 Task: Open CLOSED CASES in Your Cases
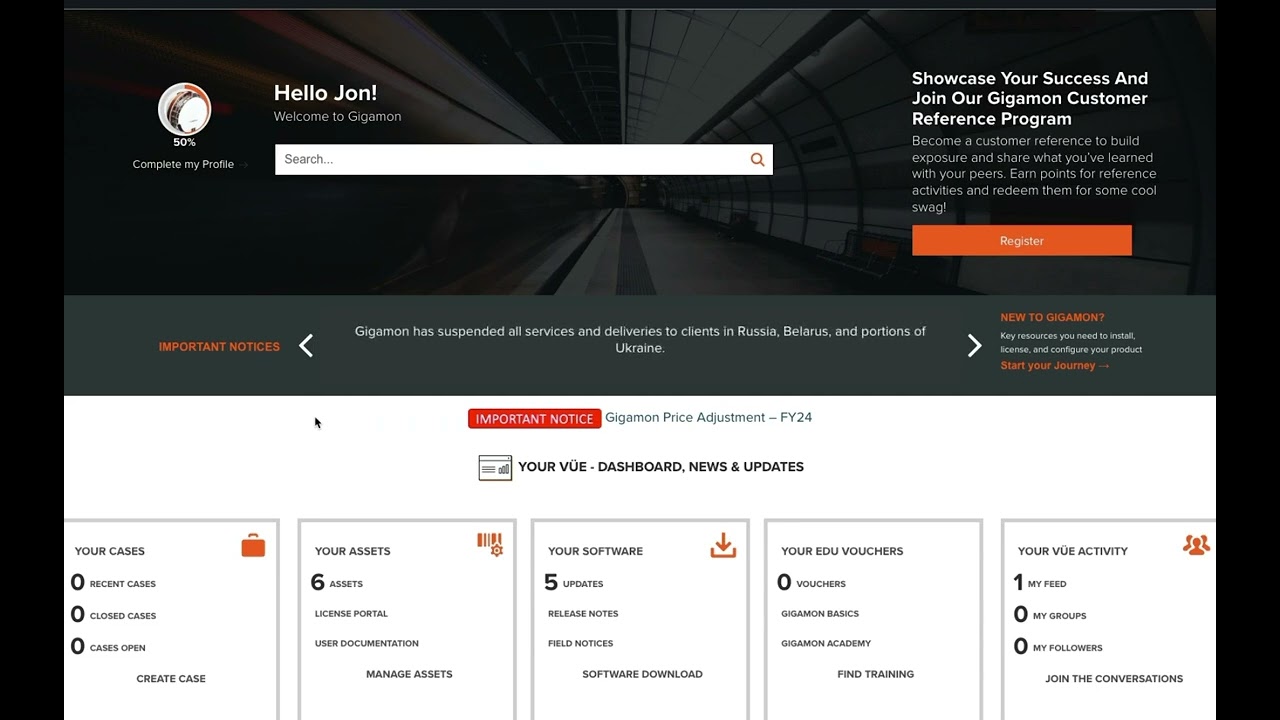113,615
